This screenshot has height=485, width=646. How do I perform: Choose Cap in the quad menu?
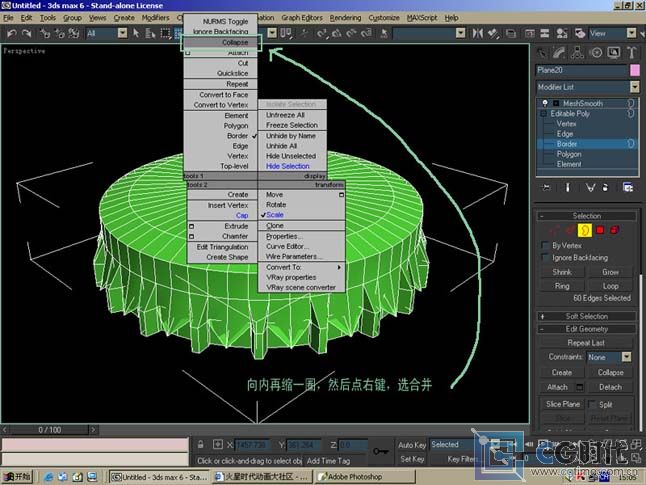242,216
